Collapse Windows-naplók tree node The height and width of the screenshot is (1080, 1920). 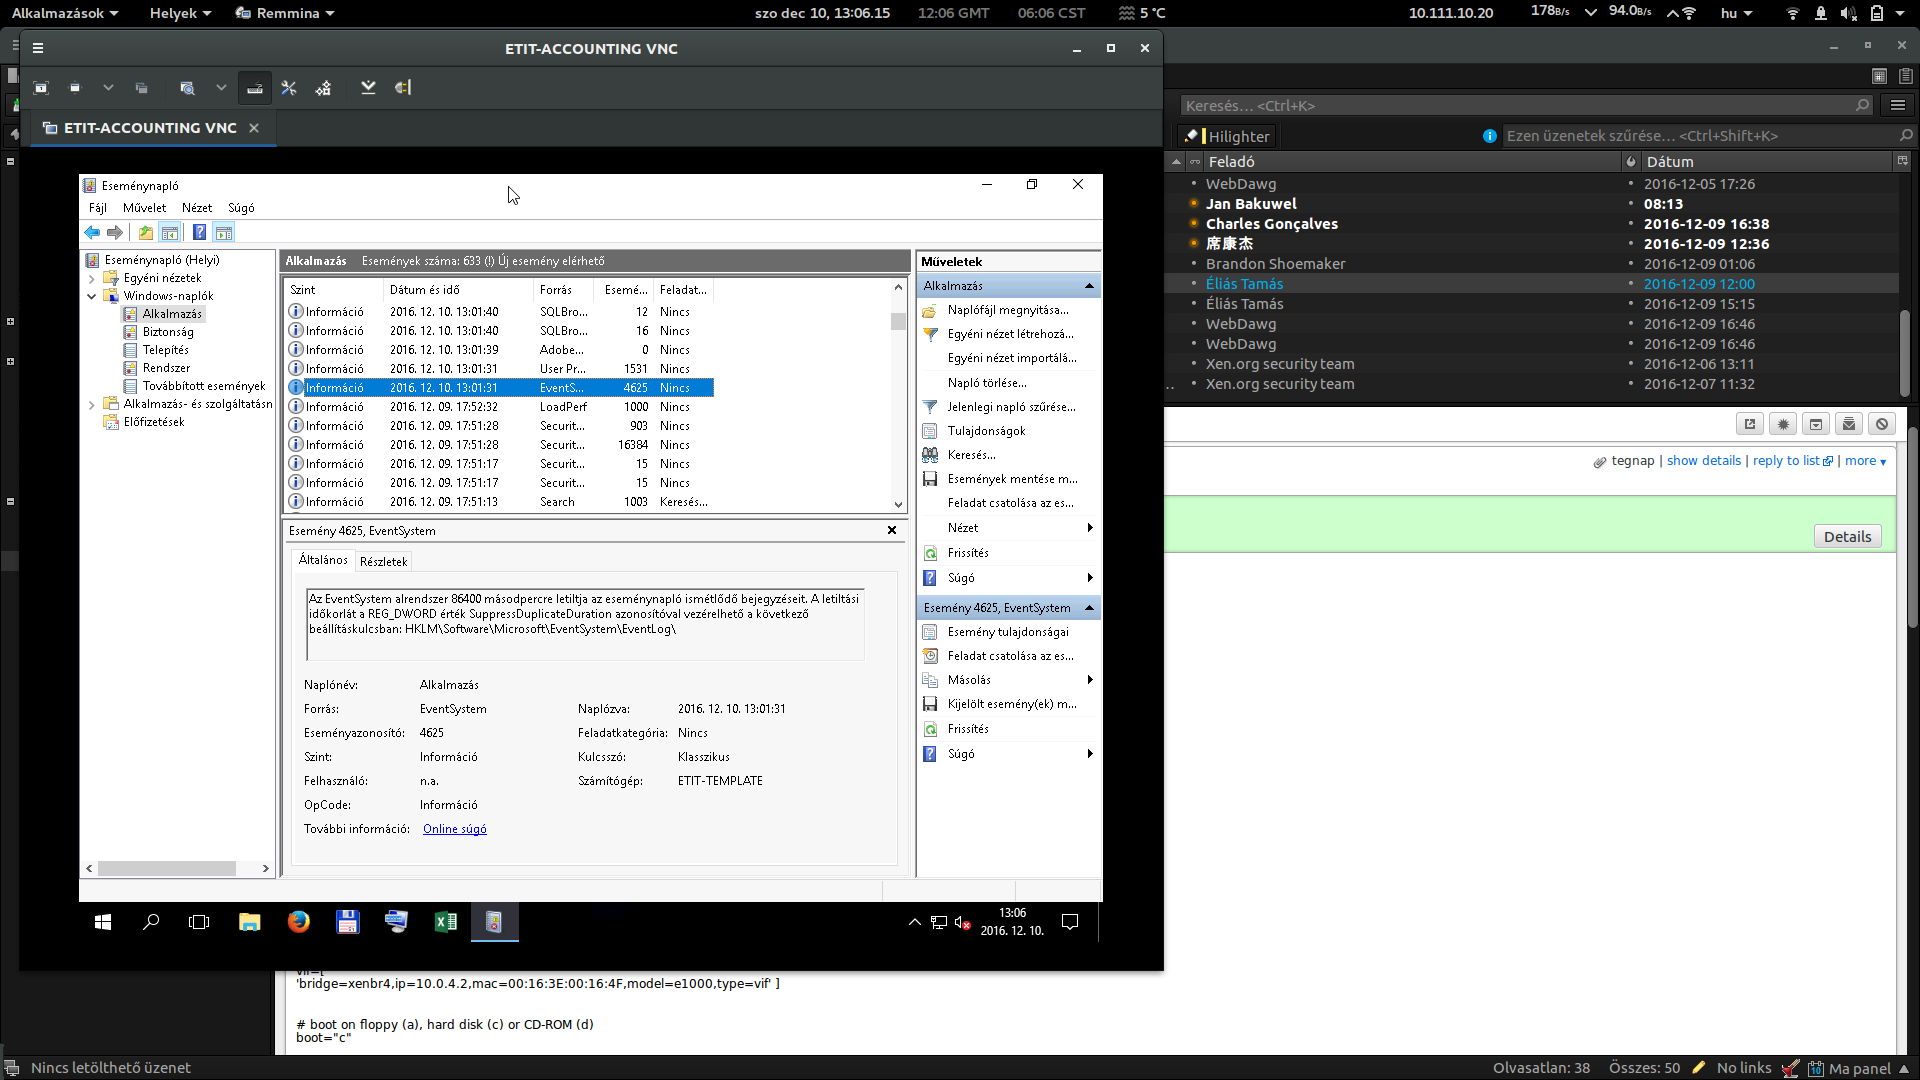pos(92,296)
